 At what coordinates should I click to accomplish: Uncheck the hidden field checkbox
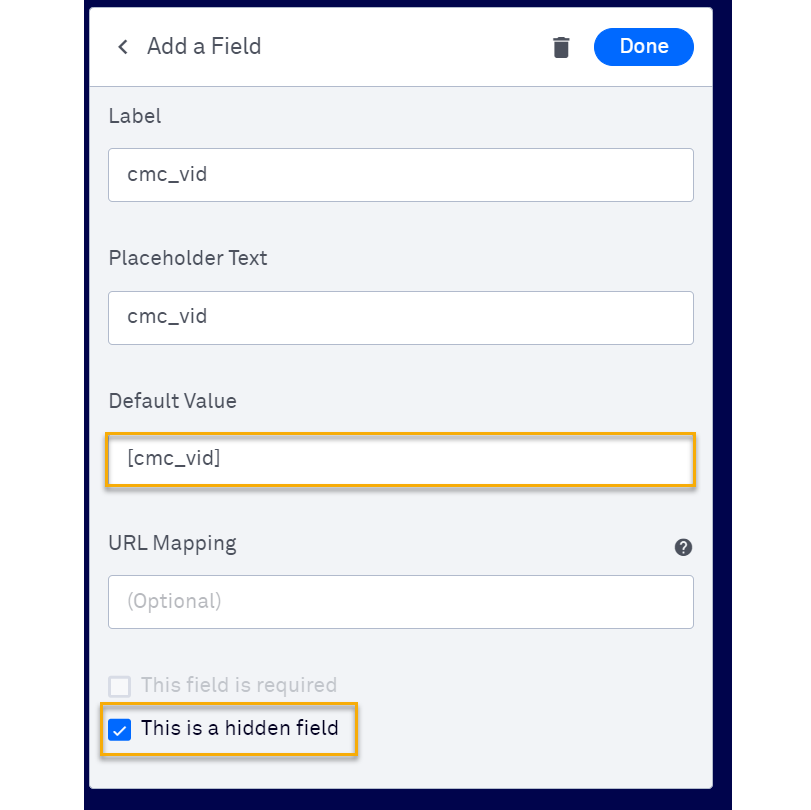(120, 730)
